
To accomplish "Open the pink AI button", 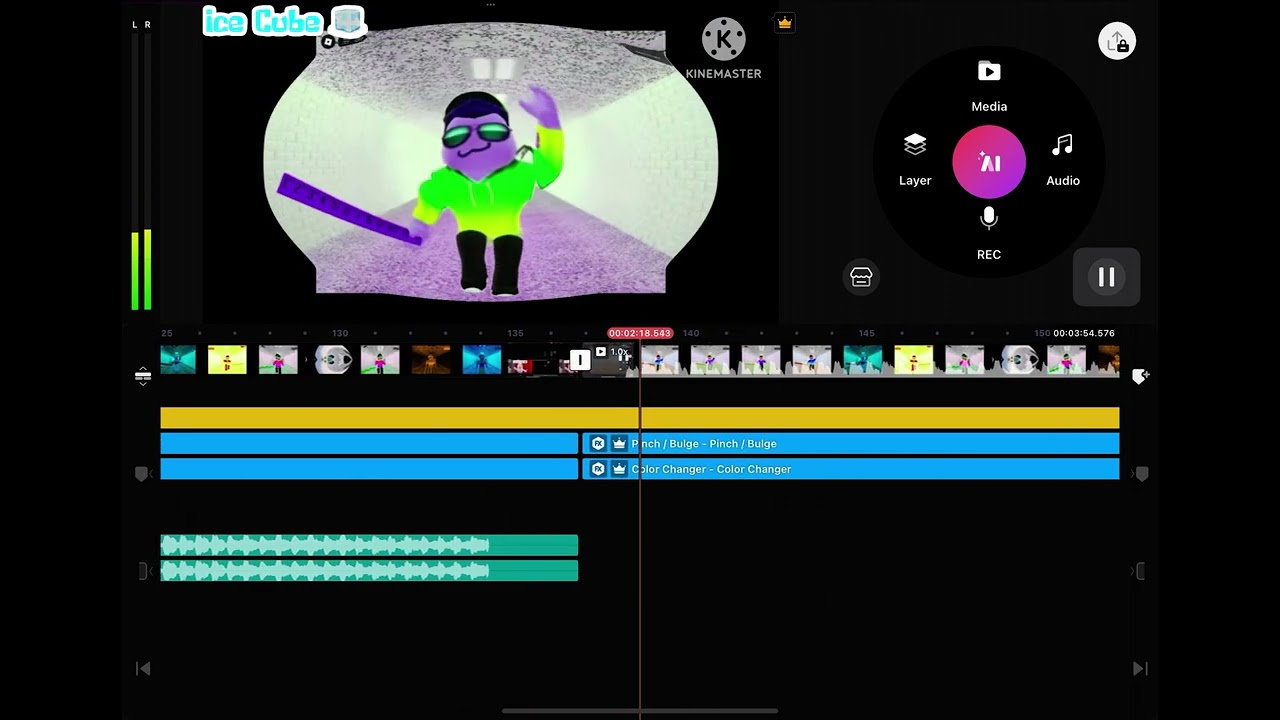I will [989, 162].
